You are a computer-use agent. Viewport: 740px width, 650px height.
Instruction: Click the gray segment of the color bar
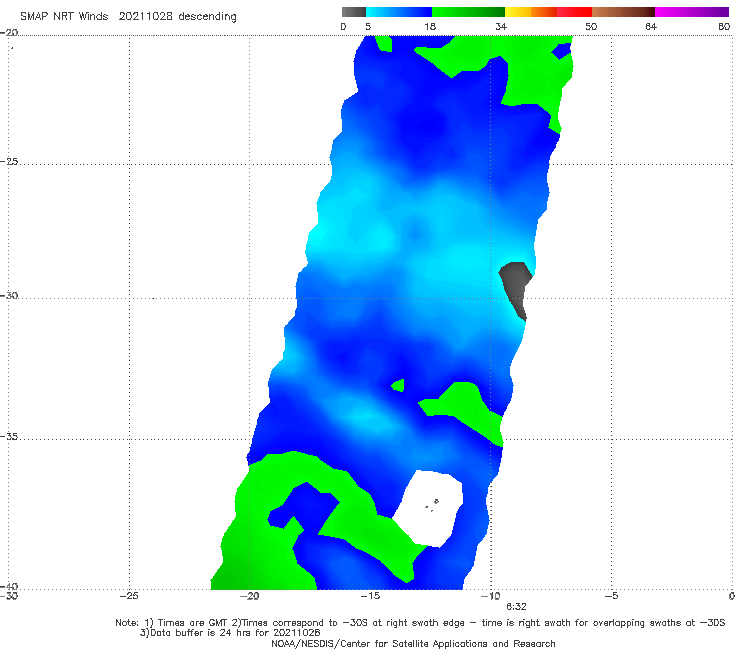coord(354,12)
